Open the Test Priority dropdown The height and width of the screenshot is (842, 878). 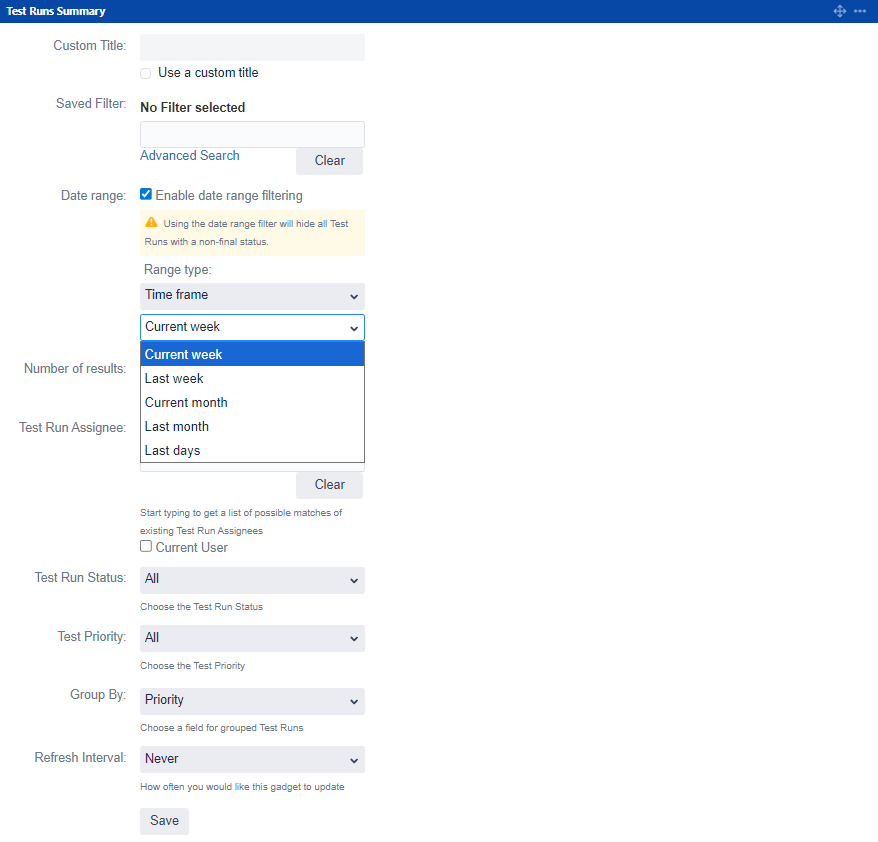[x=252, y=638]
